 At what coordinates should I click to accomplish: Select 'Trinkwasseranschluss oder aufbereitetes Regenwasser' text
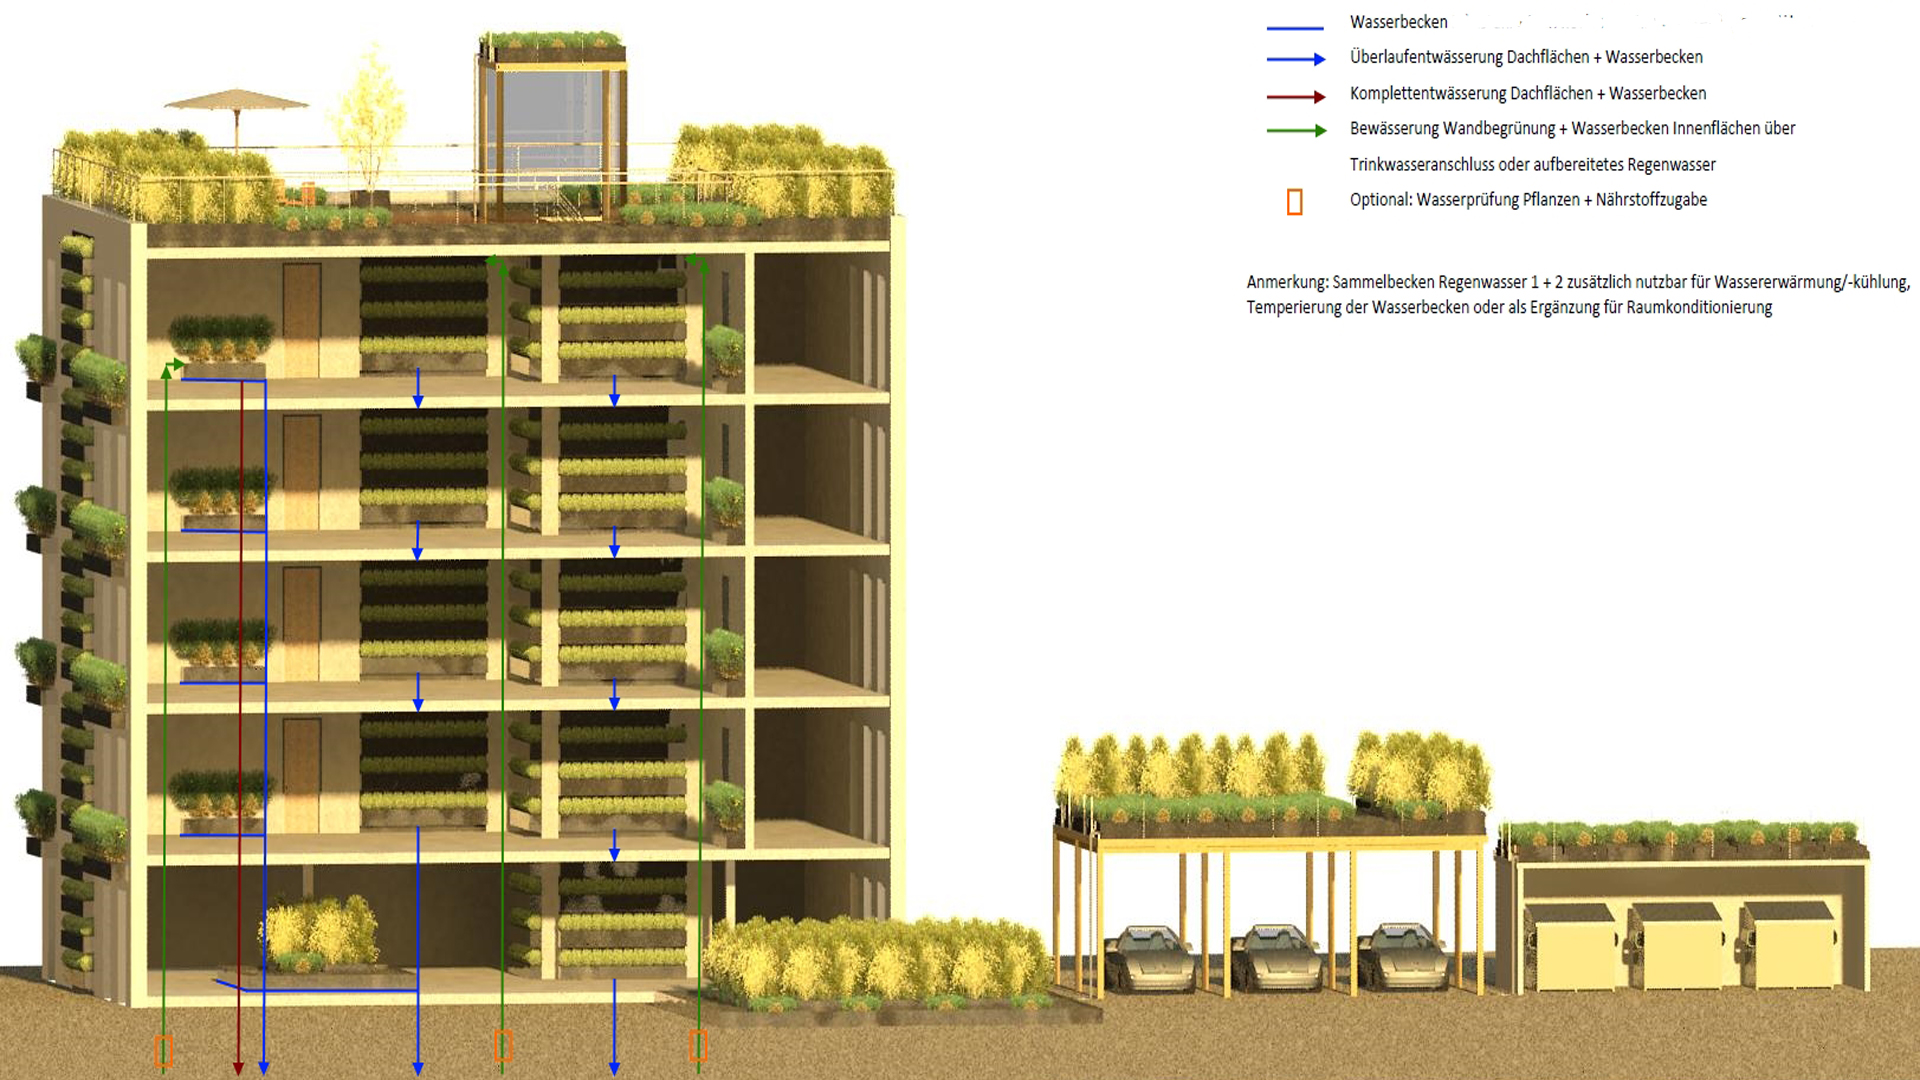click(1532, 164)
